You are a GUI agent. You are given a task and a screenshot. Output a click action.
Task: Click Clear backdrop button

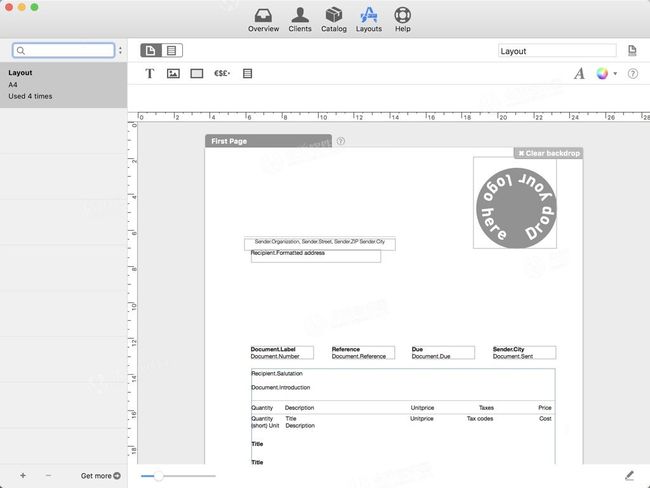click(549, 153)
